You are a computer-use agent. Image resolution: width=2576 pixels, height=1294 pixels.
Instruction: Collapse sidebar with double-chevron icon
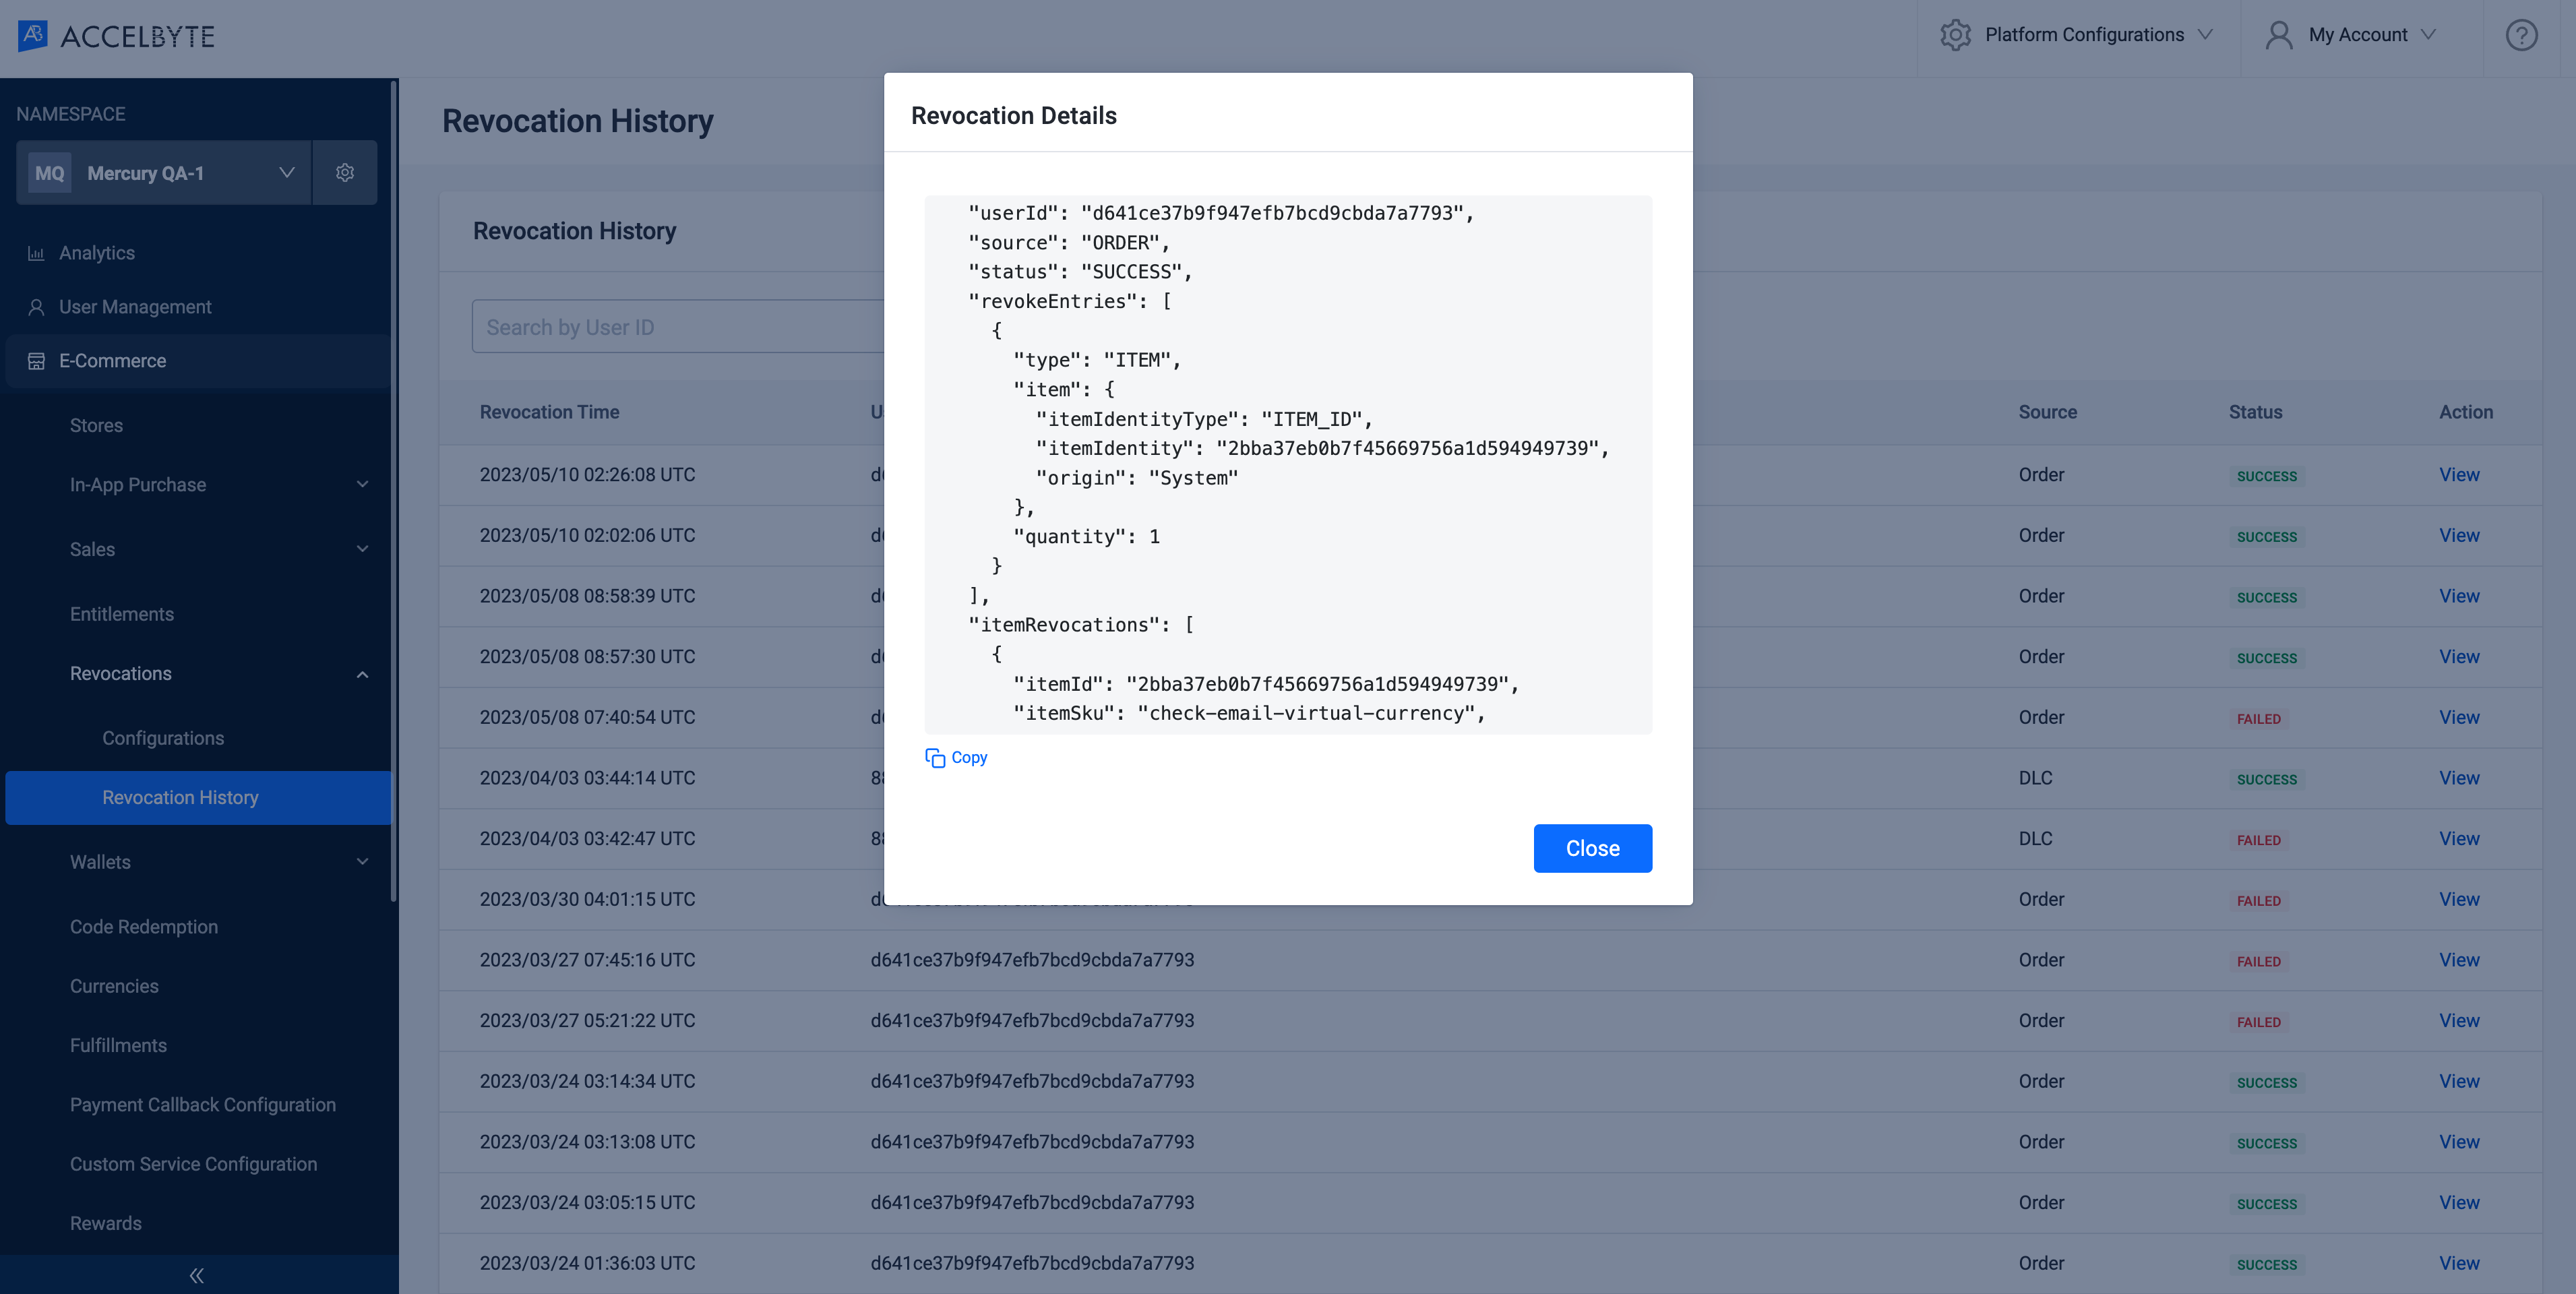click(197, 1275)
